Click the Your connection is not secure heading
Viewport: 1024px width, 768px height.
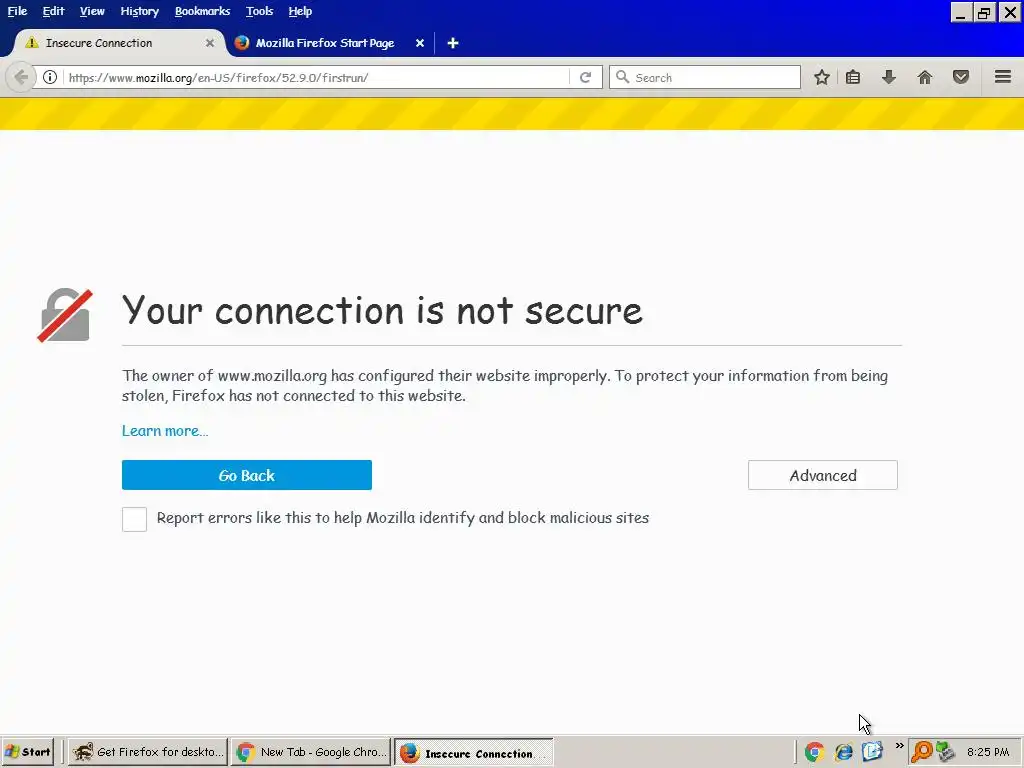tap(383, 310)
